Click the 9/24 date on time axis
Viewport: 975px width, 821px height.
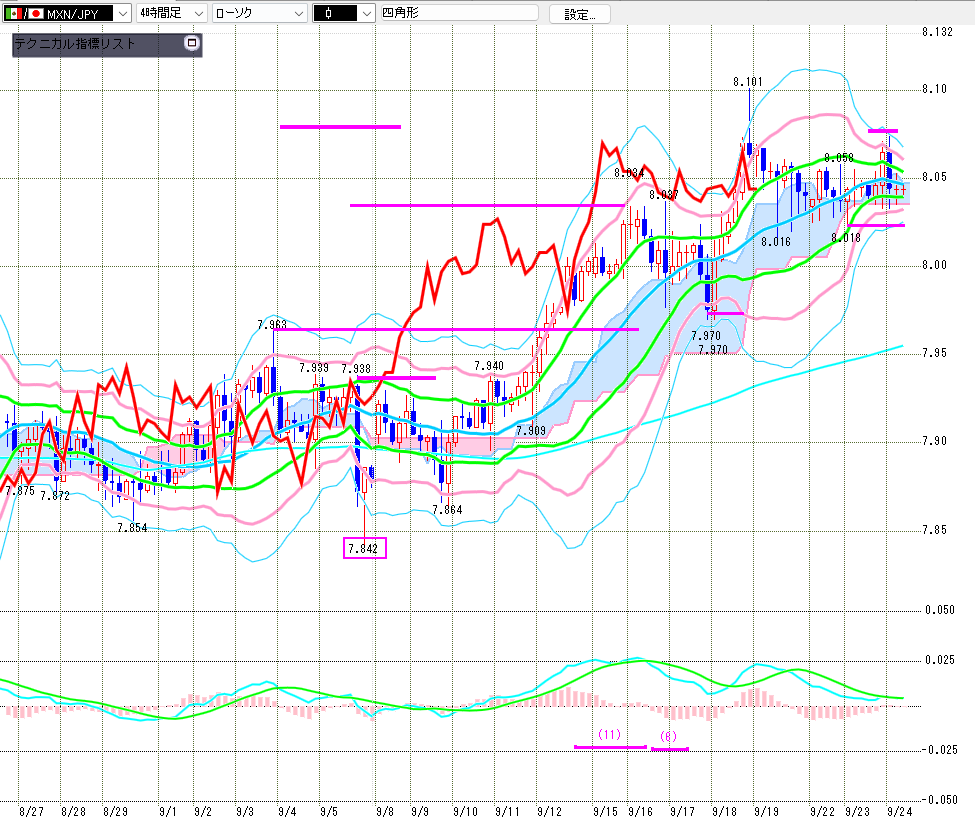click(898, 810)
